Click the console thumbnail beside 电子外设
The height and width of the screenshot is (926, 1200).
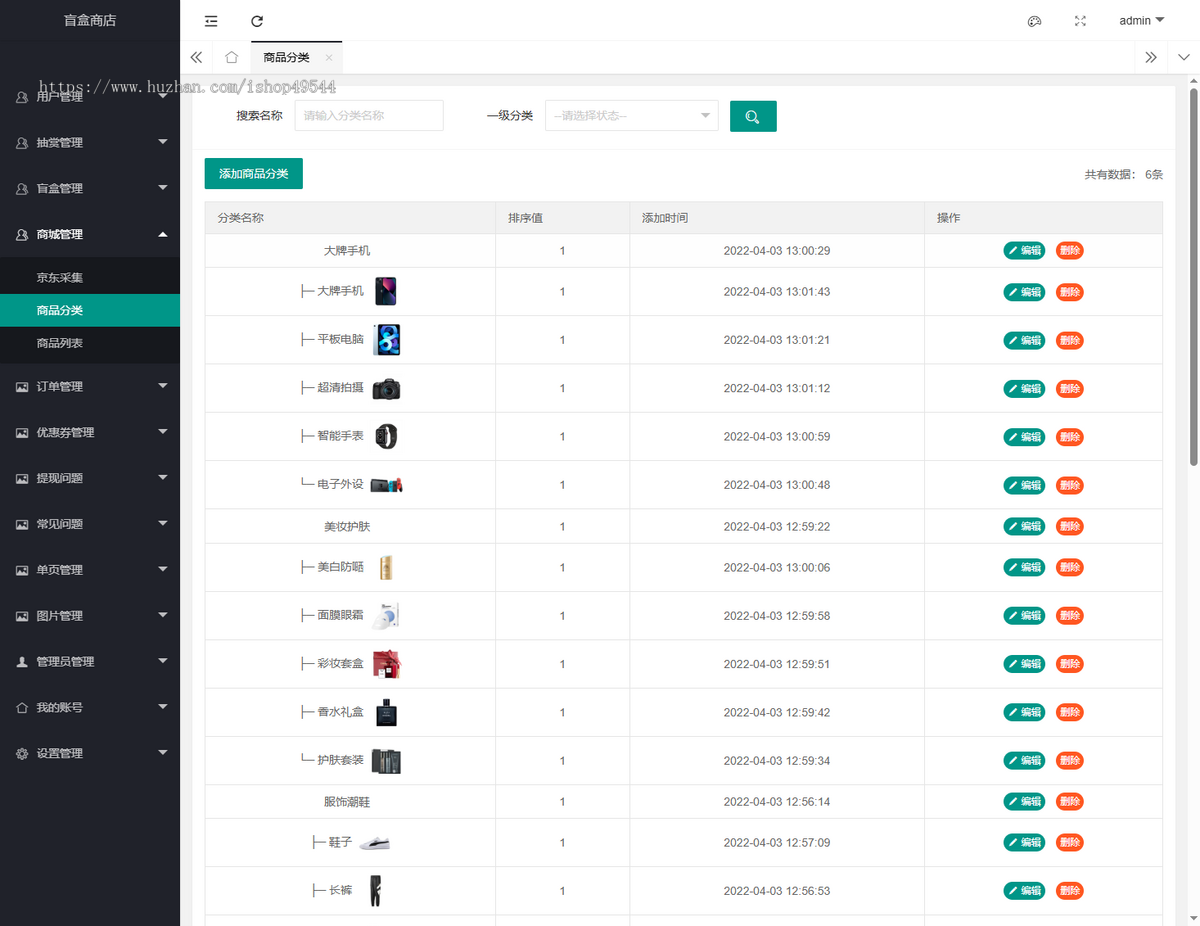coord(387,485)
